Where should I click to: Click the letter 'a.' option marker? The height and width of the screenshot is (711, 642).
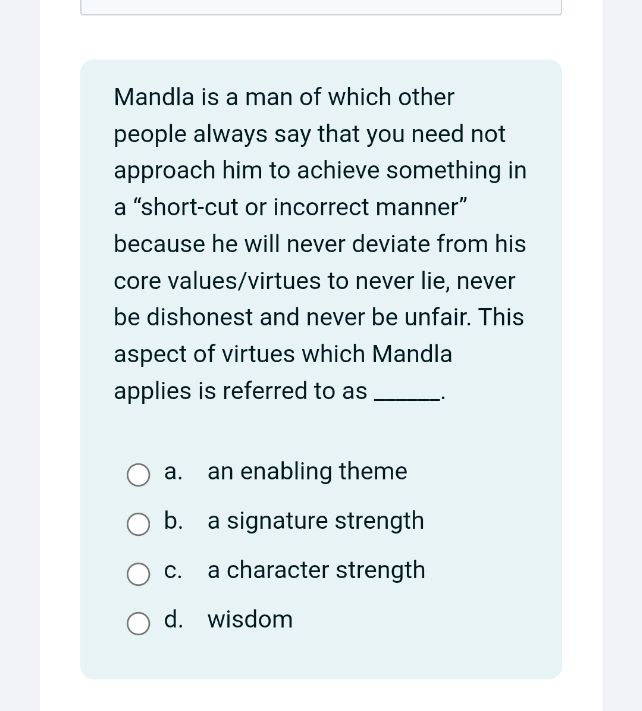tap(173, 472)
